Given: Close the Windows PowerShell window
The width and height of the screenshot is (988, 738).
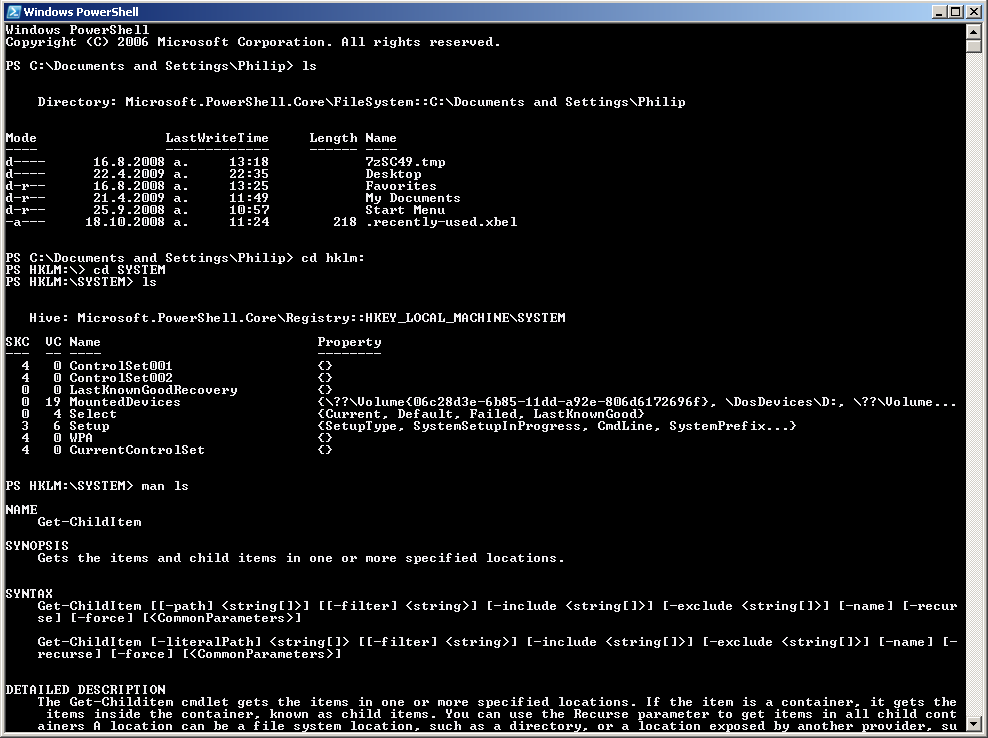Looking at the screenshot, I should (972, 11).
